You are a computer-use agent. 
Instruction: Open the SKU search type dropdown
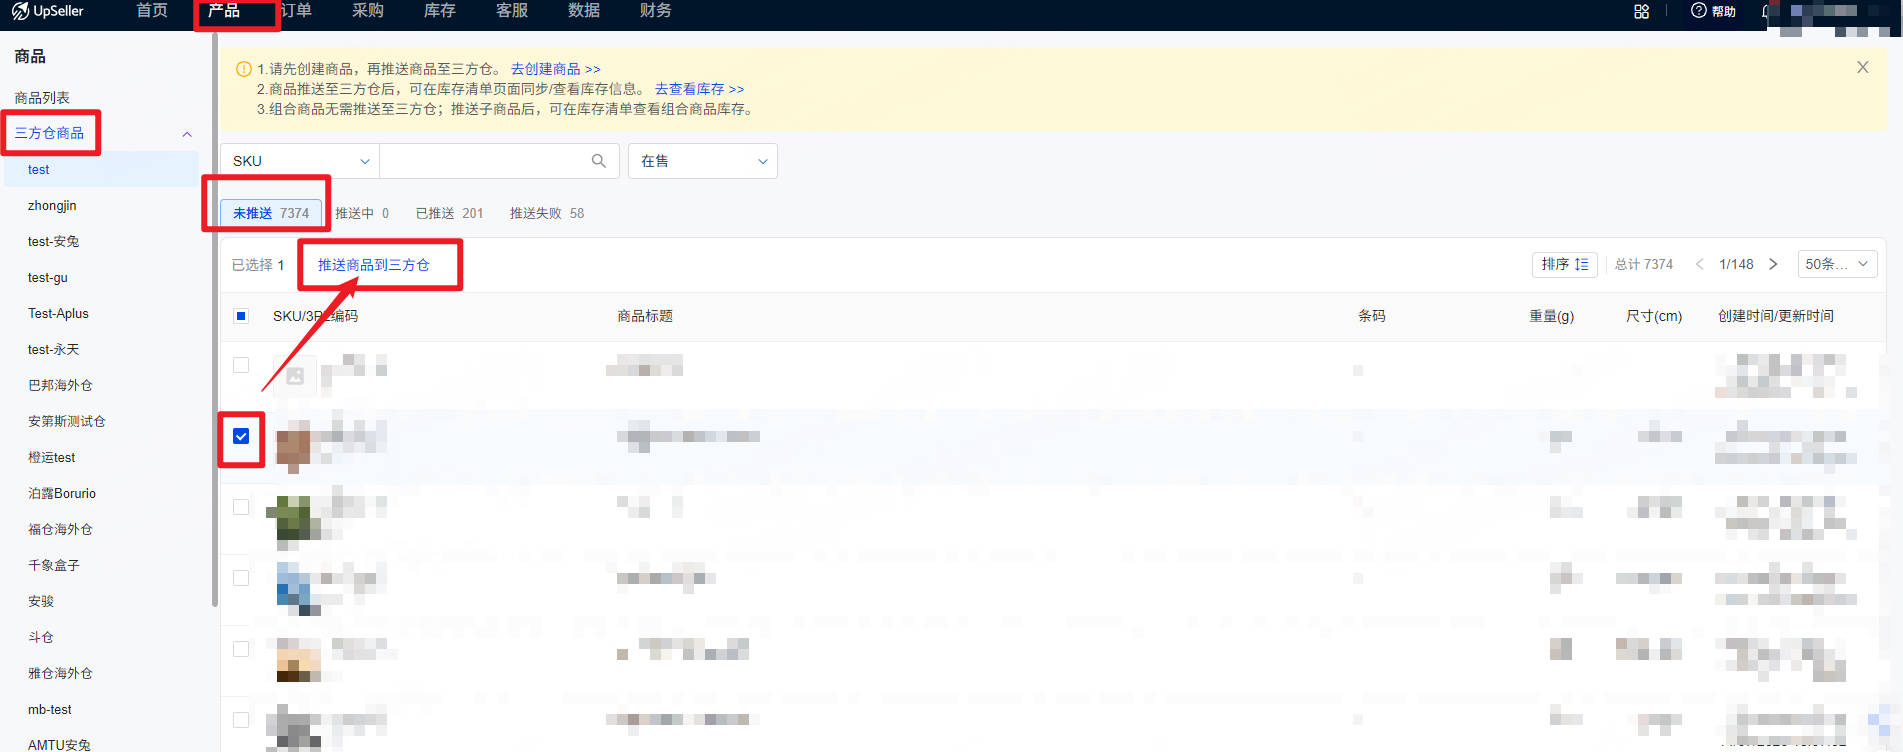[x=300, y=161]
